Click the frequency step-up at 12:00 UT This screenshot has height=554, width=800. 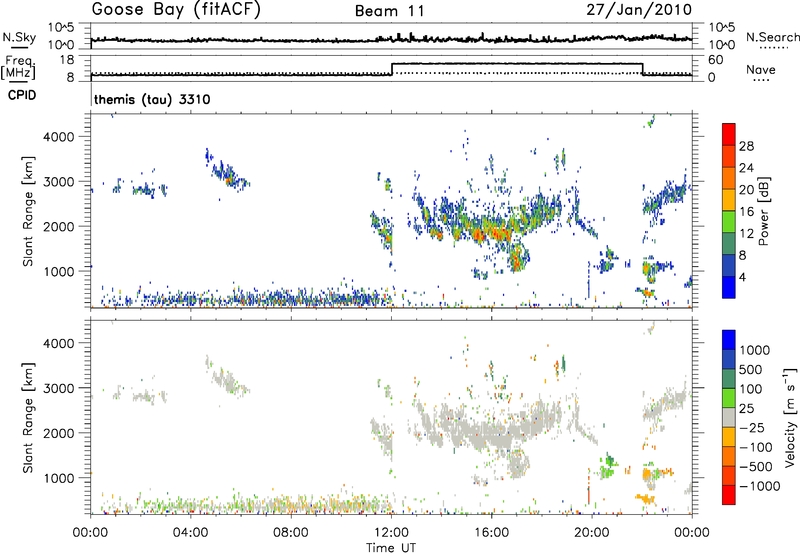(391, 69)
